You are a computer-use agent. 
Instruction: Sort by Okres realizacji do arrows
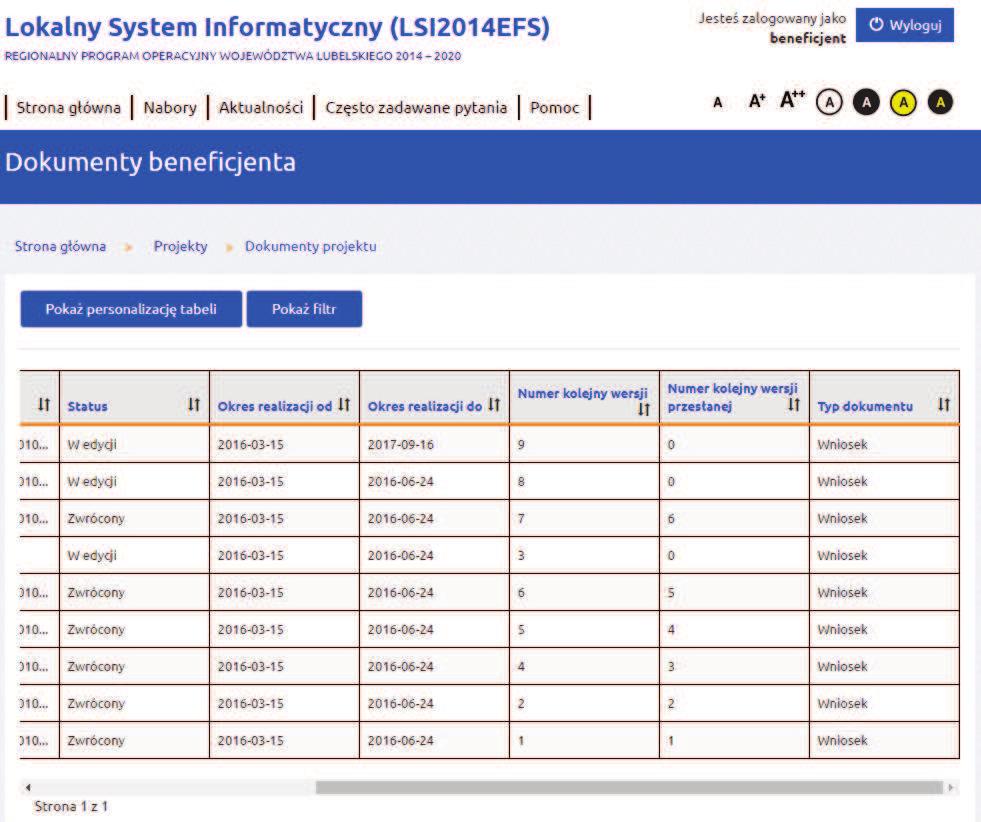pos(494,405)
